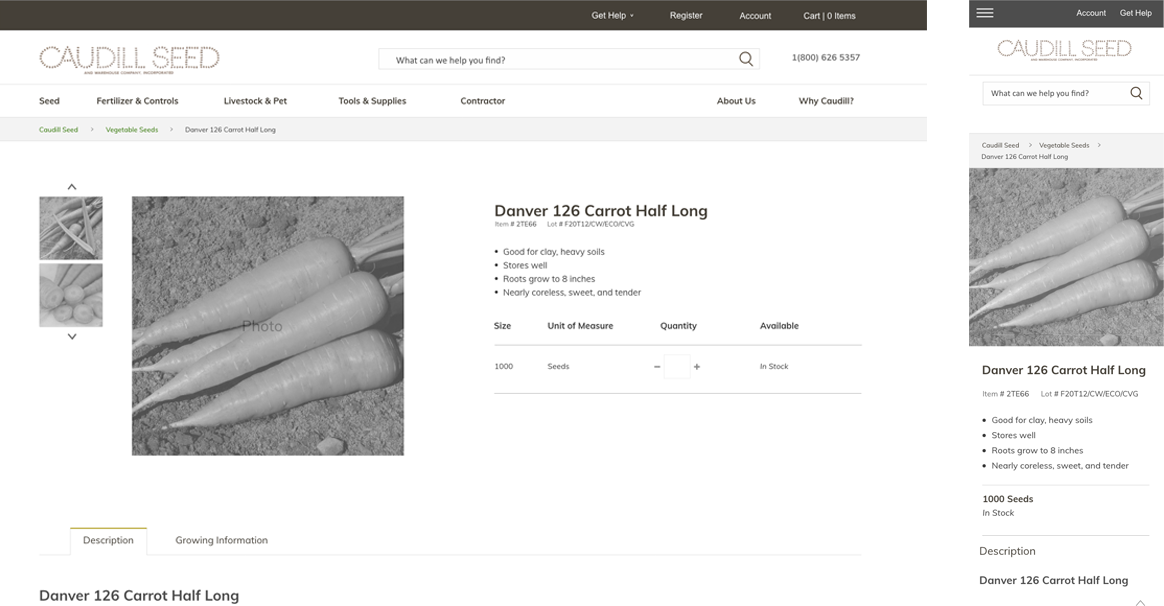The image size is (1164, 606).
Task: Click the product heading below the Description tab
Action: 139,596
